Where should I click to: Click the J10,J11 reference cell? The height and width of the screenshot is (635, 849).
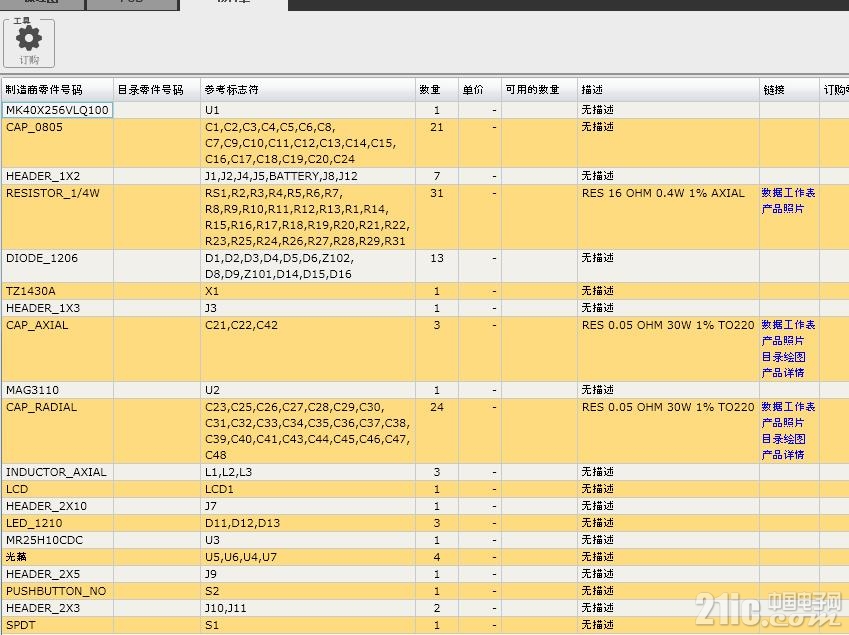pos(308,608)
